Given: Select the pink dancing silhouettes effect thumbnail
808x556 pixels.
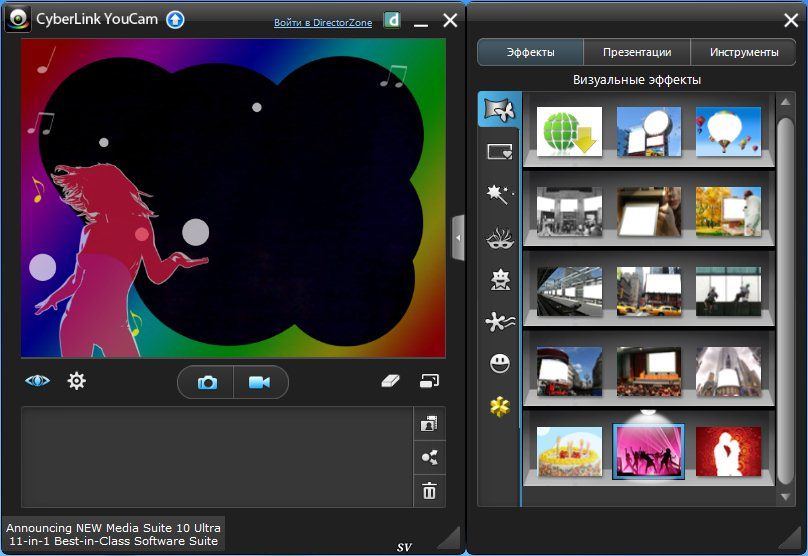Looking at the screenshot, I should pyautogui.click(x=648, y=451).
